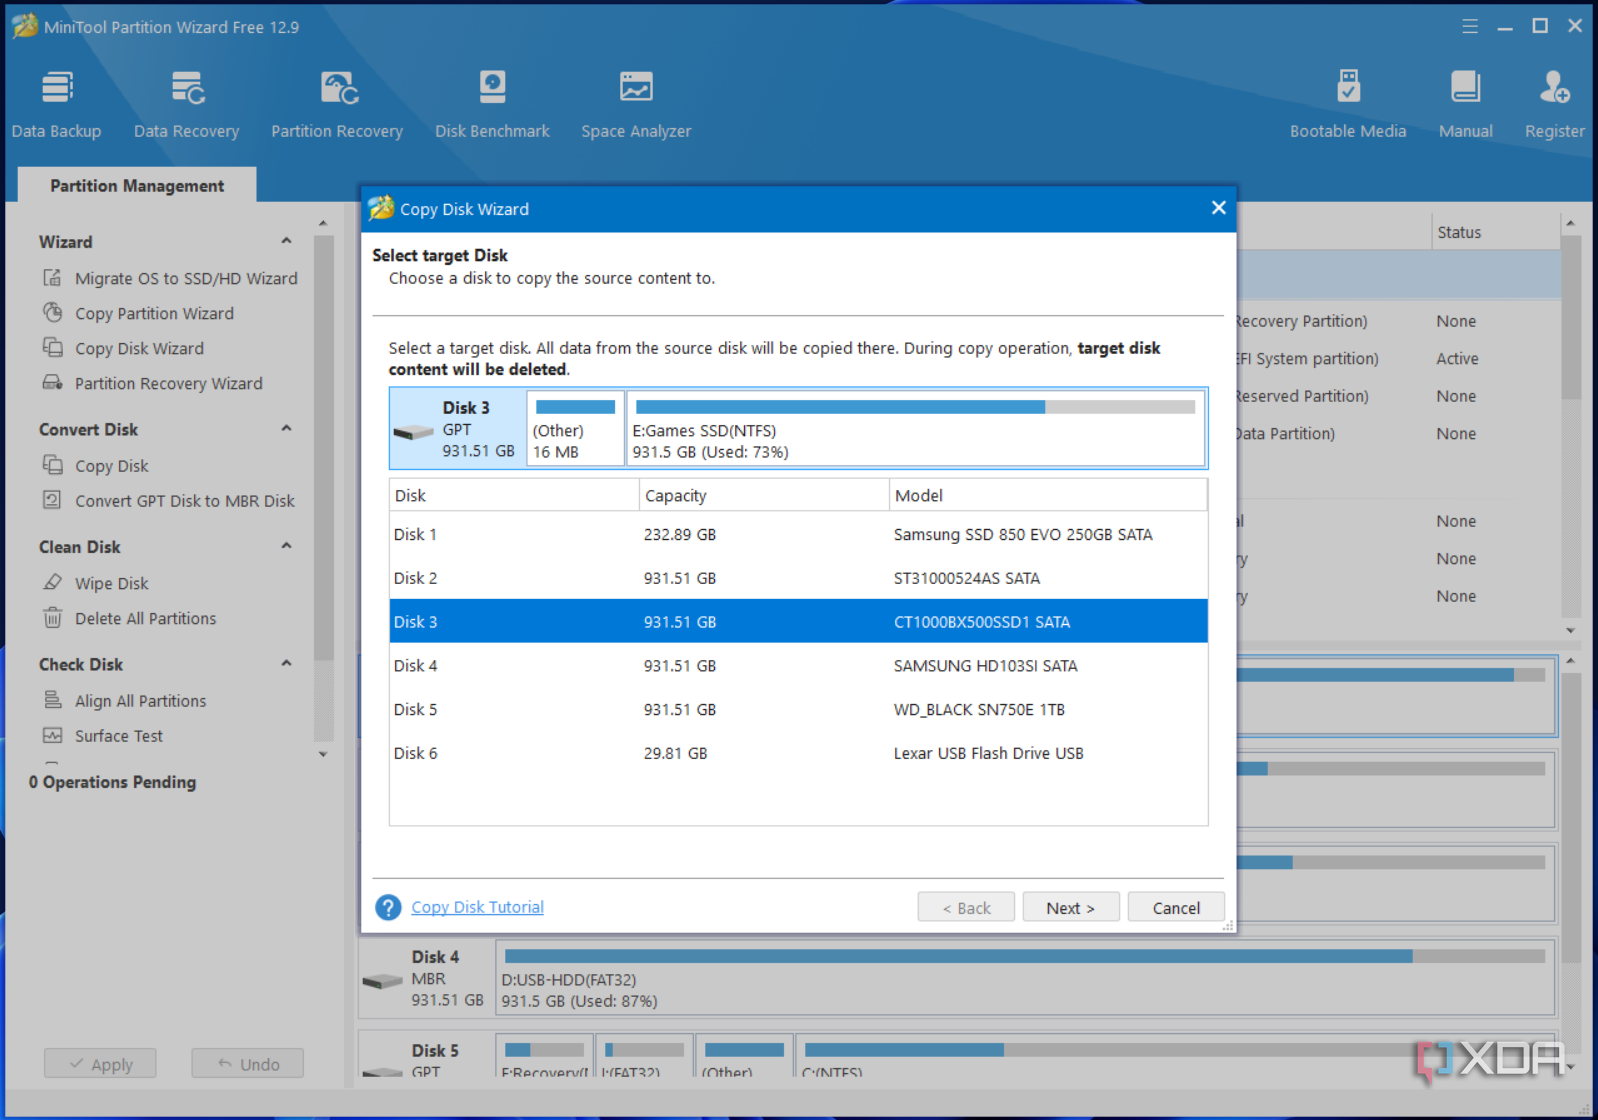Click the Apply button
Image resolution: width=1598 pixels, height=1120 pixels.
click(x=100, y=1064)
